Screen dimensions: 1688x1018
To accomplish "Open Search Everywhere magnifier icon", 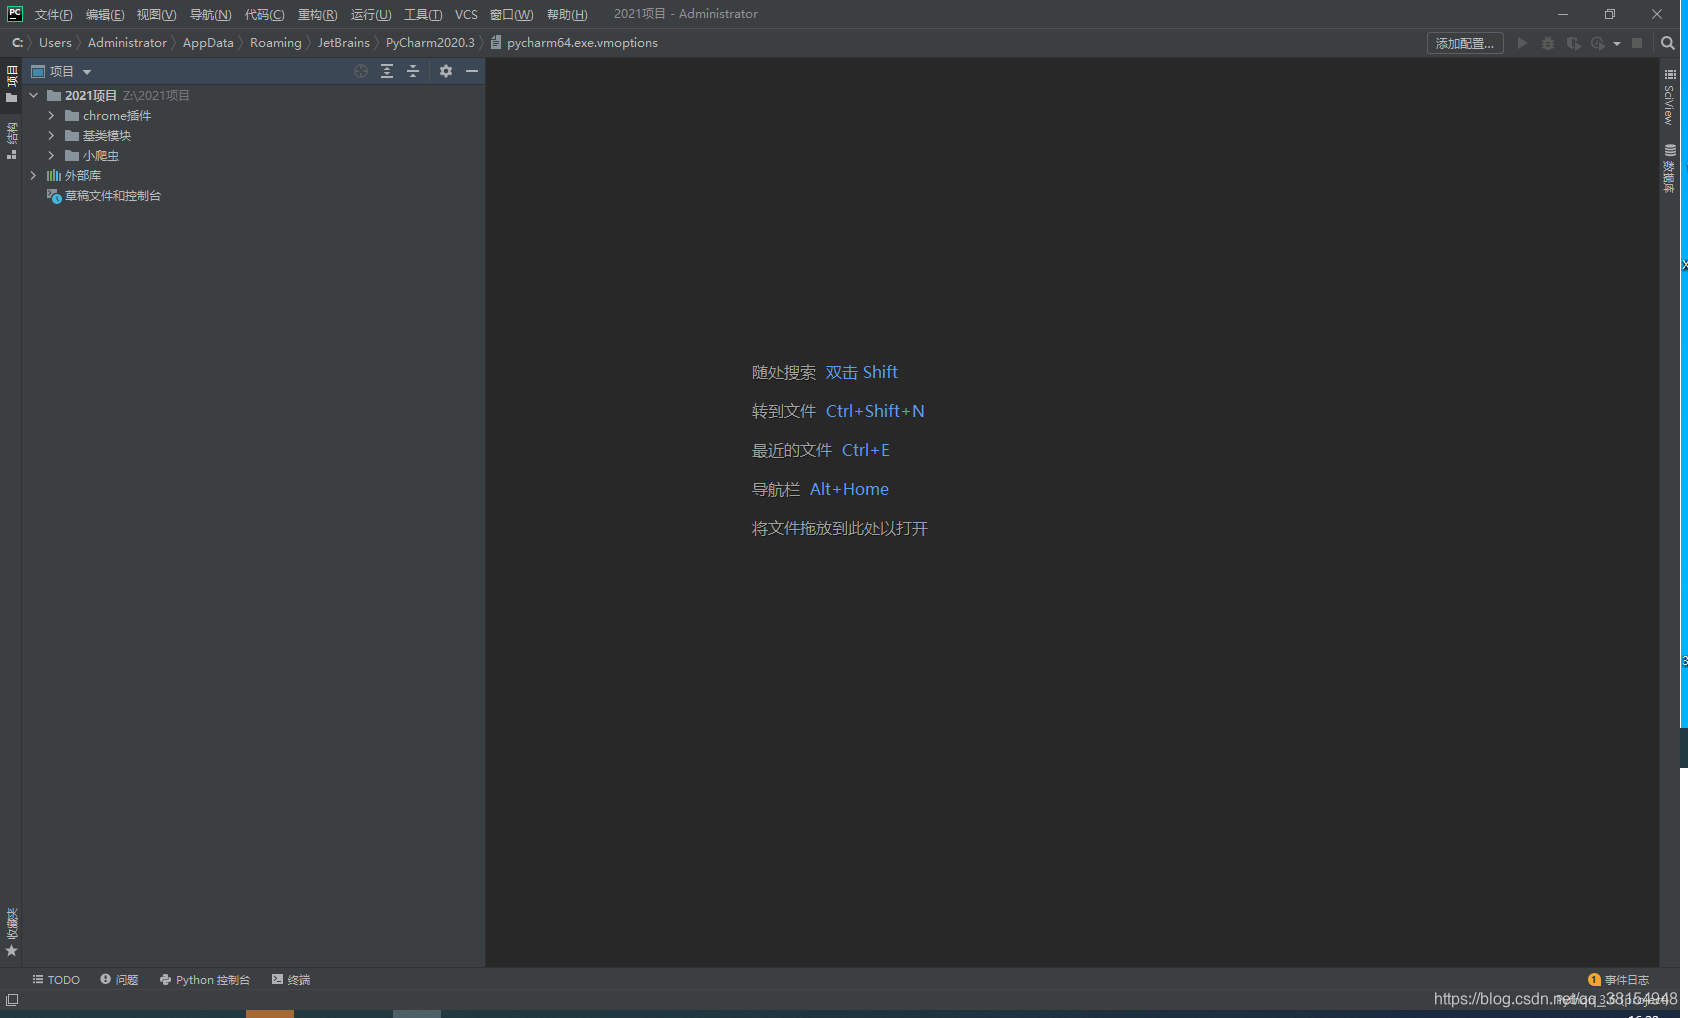I will click(x=1667, y=43).
